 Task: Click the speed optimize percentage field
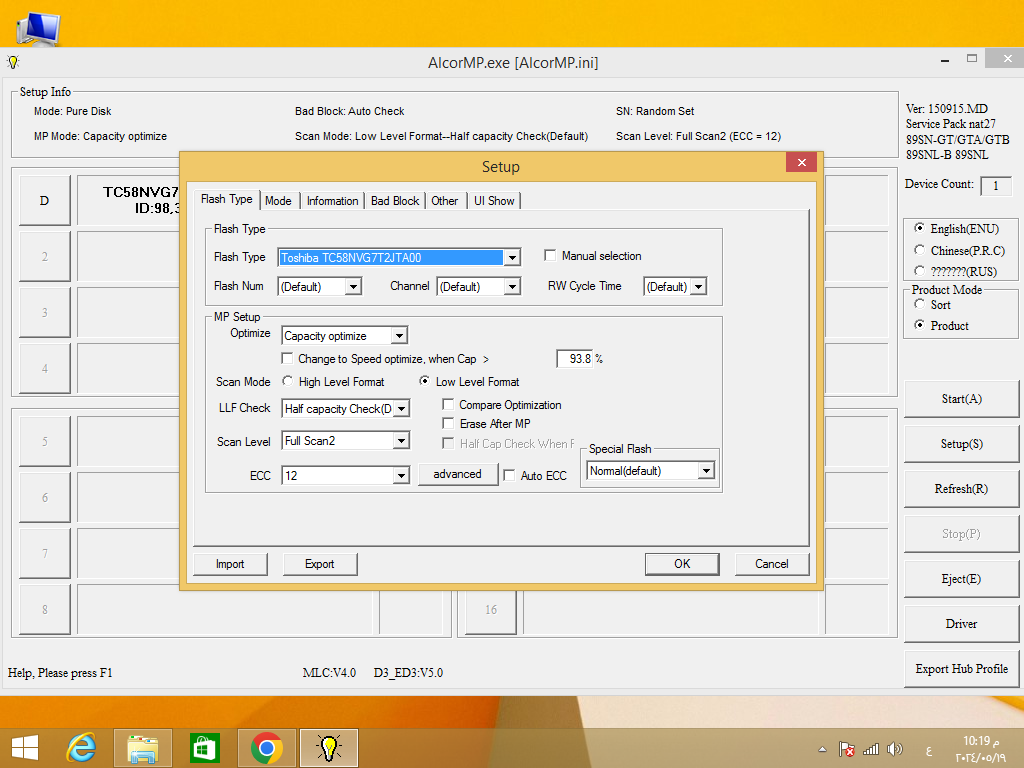(575, 359)
